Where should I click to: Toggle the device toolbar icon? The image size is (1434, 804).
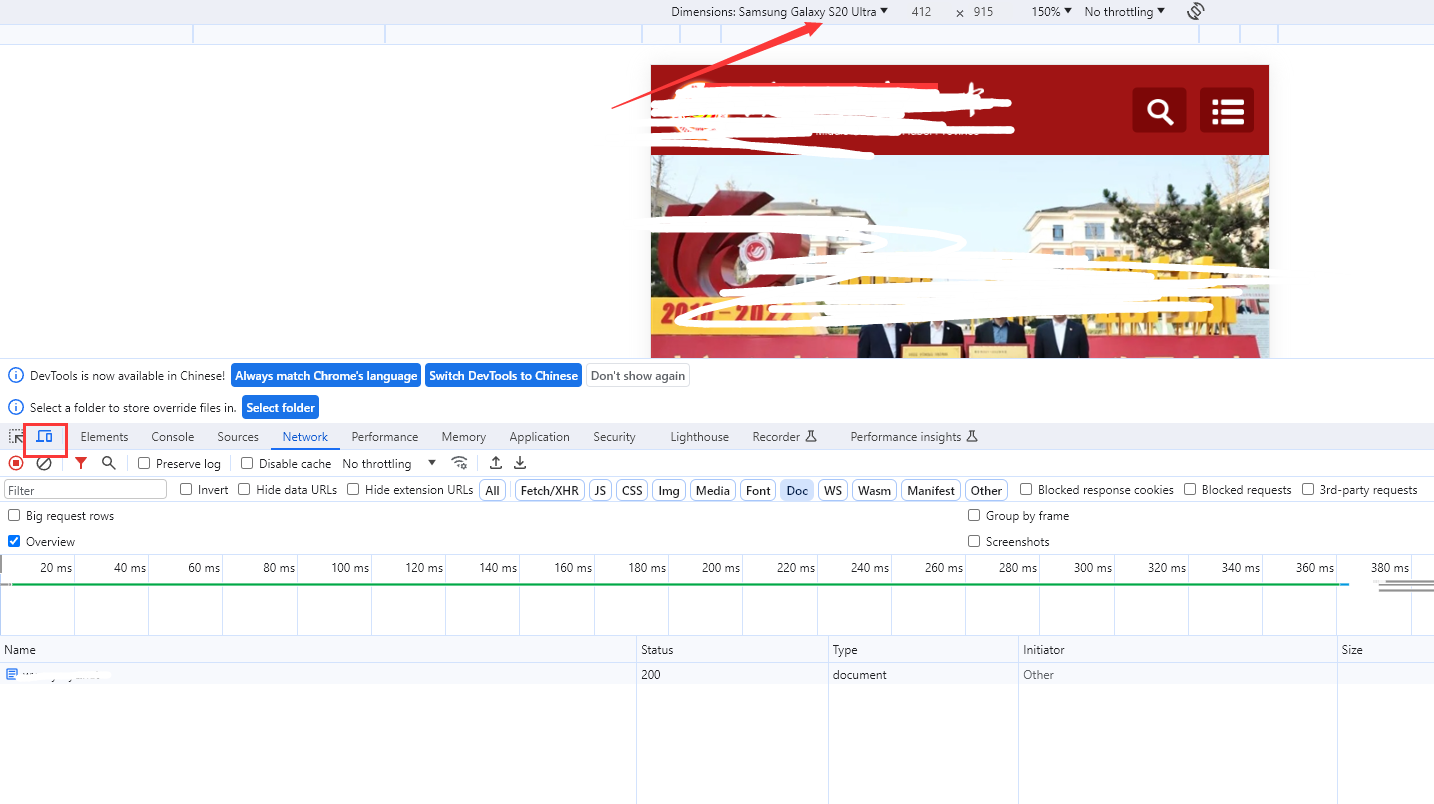[44, 437]
